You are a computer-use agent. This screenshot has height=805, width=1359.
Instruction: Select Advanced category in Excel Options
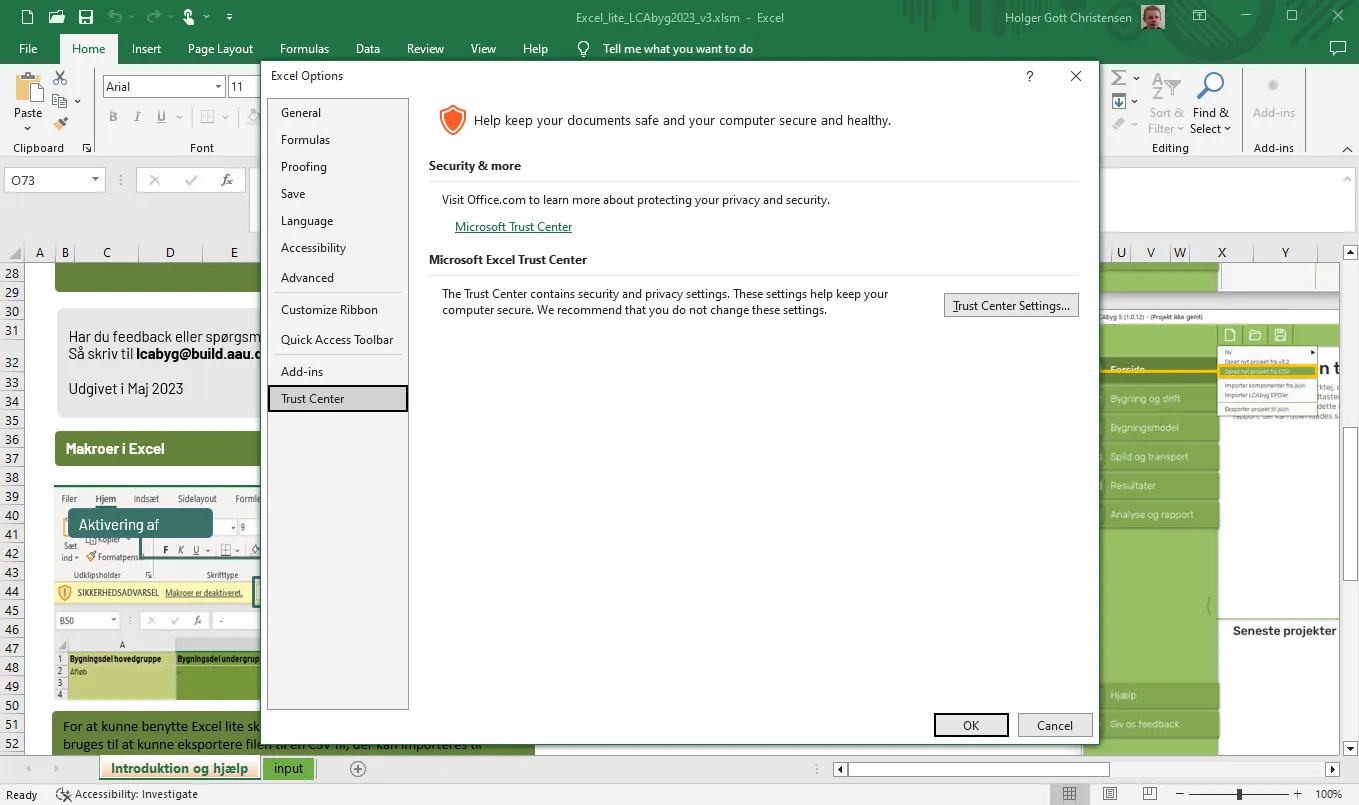(x=338, y=278)
